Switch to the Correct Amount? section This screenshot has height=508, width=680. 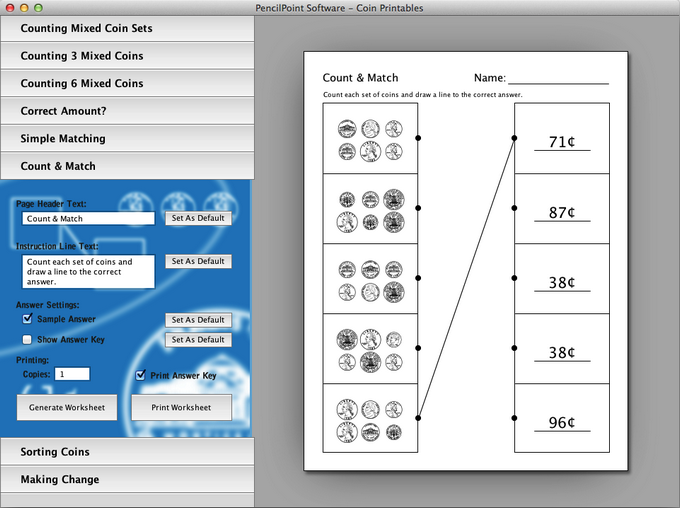click(x=128, y=111)
